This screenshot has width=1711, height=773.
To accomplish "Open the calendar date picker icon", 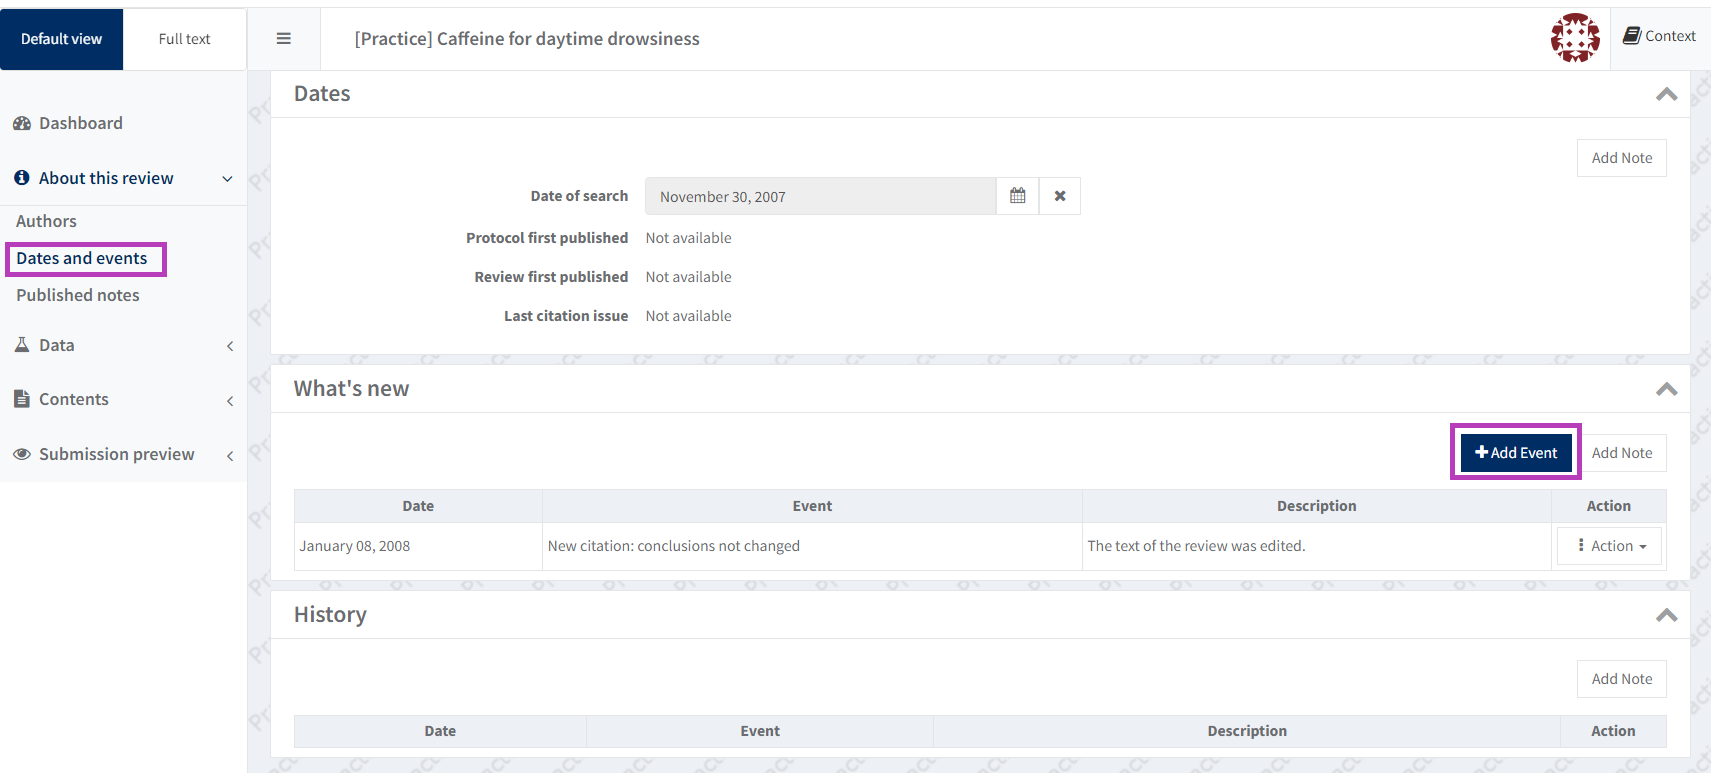I will pyautogui.click(x=1017, y=196).
